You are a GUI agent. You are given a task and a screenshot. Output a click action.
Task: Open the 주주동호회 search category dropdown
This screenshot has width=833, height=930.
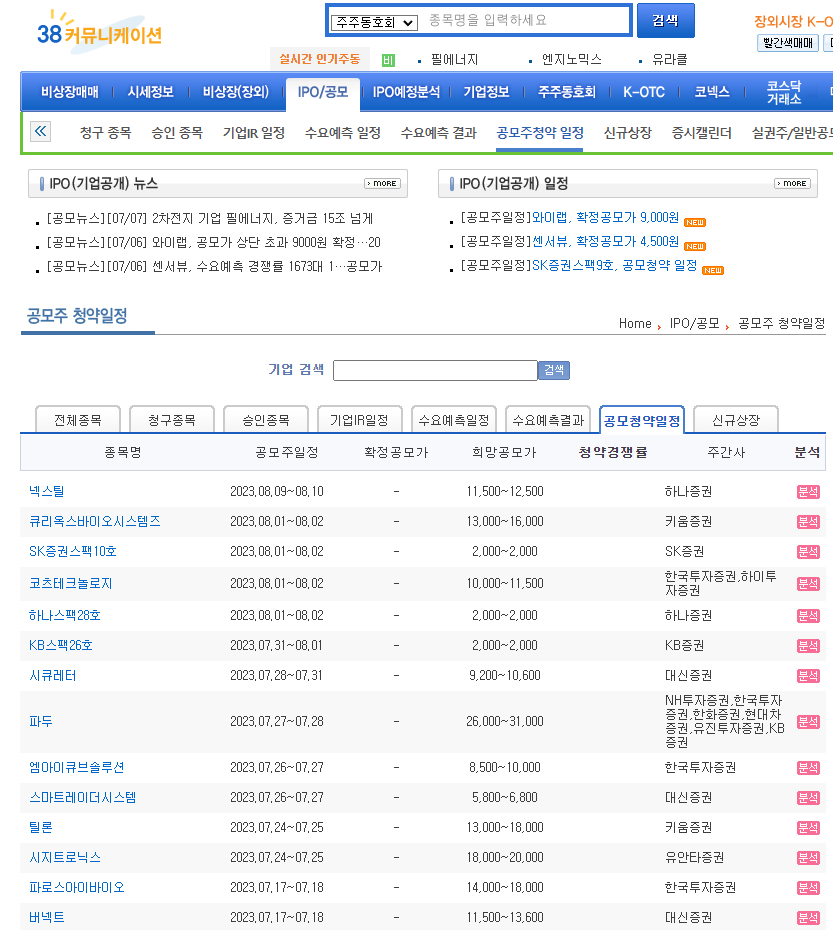click(x=374, y=23)
